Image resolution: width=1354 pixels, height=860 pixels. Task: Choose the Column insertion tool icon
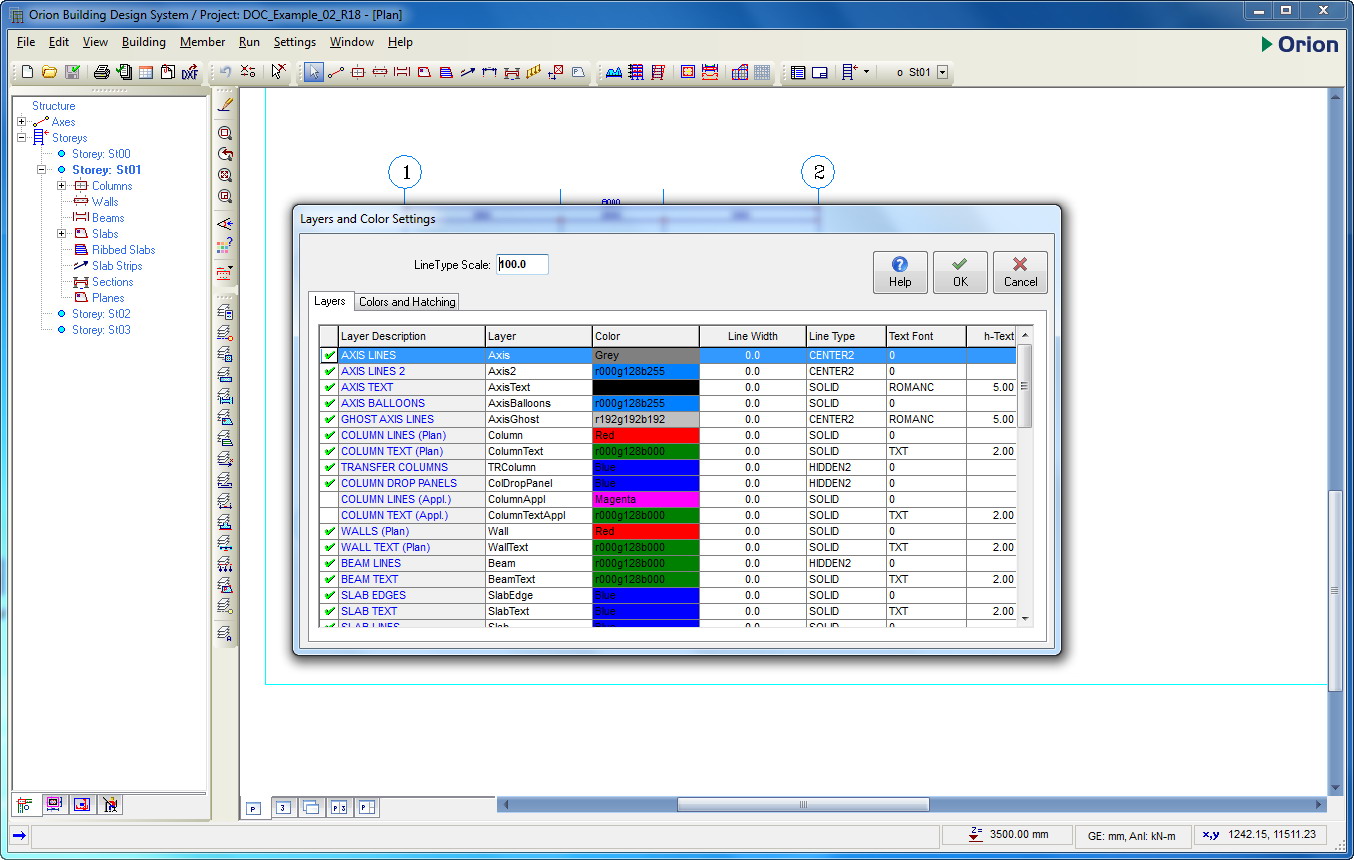click(358, 72)
